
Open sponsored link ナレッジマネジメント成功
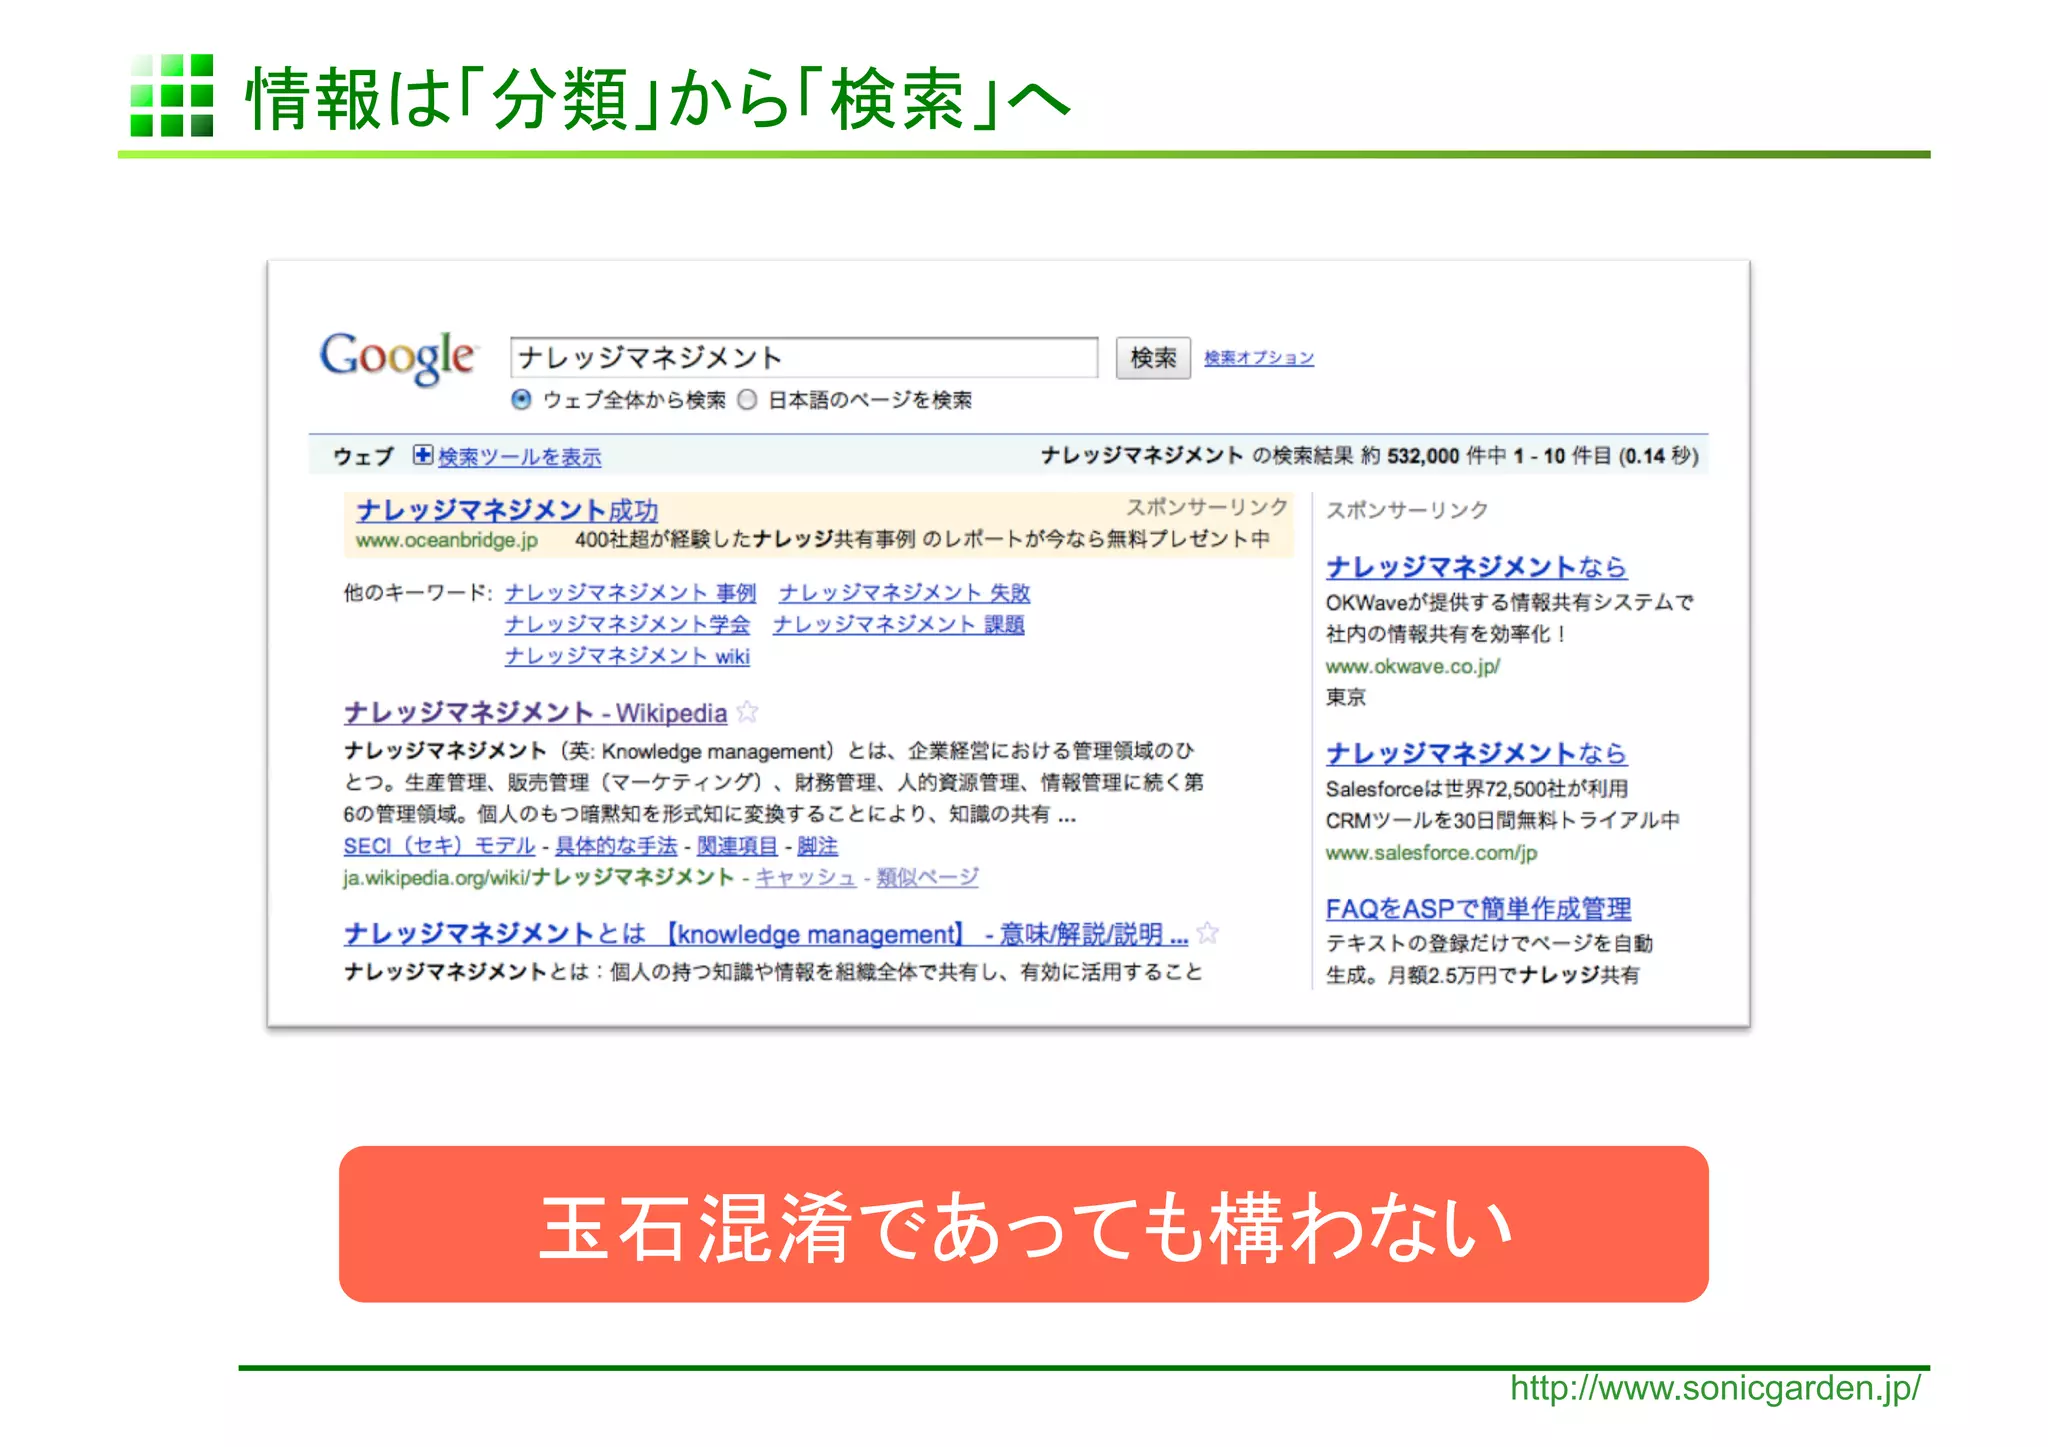(x=507, y=510)
